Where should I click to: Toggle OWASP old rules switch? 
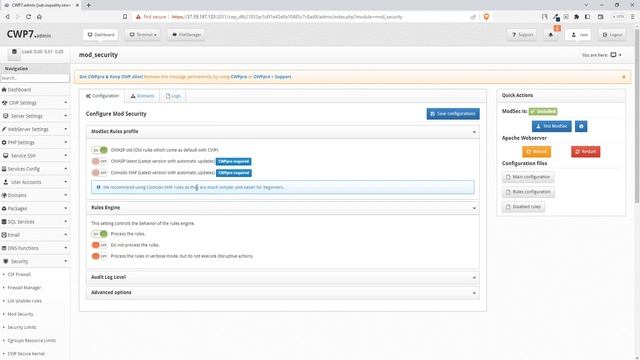coord(99,150)
